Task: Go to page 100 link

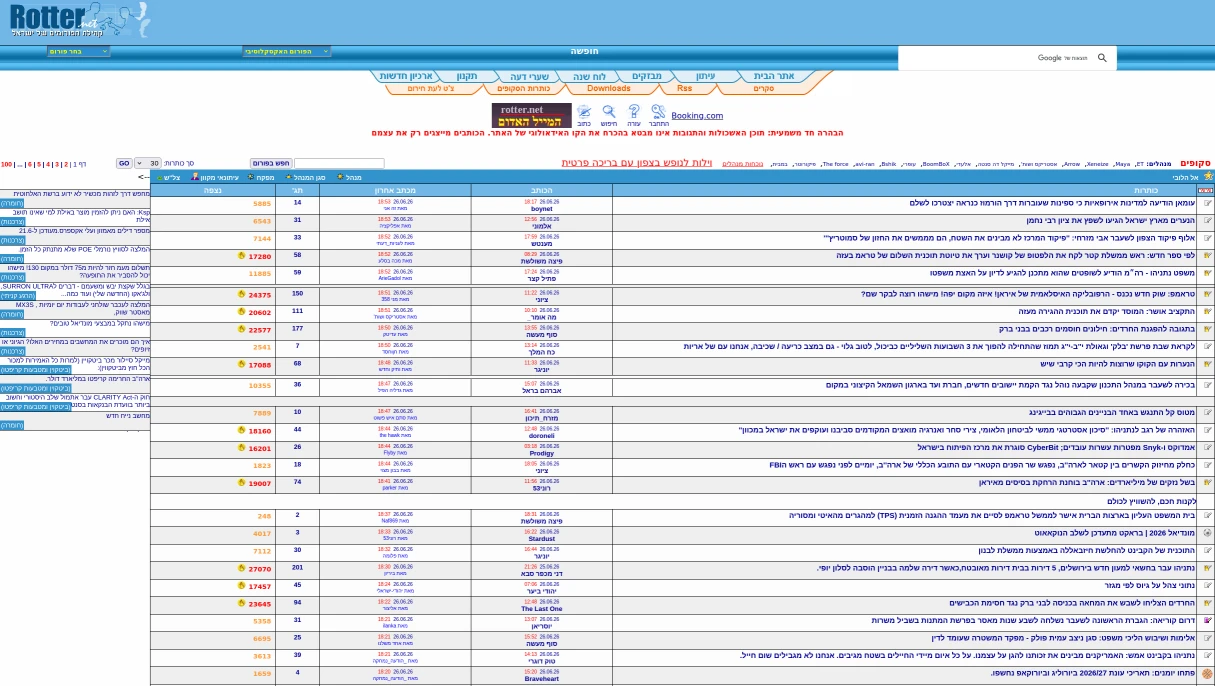Action: [7, 164]
